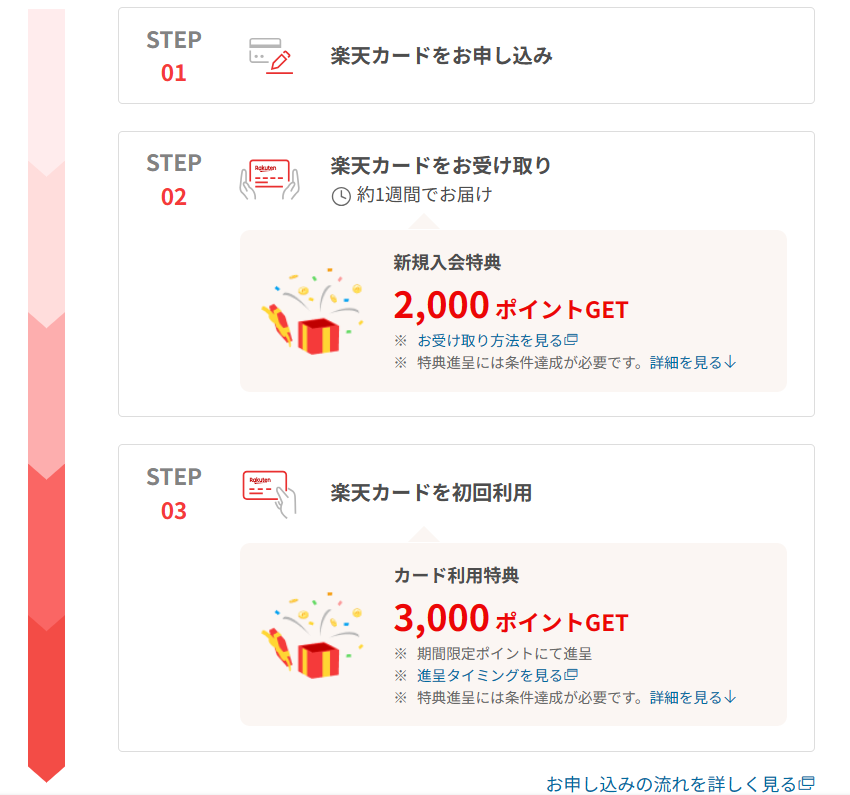The height and width of the screenshot is (795, 850).
Task: Click the clock icon beside 約1週間でお届け
Action: tap(341, 196)
